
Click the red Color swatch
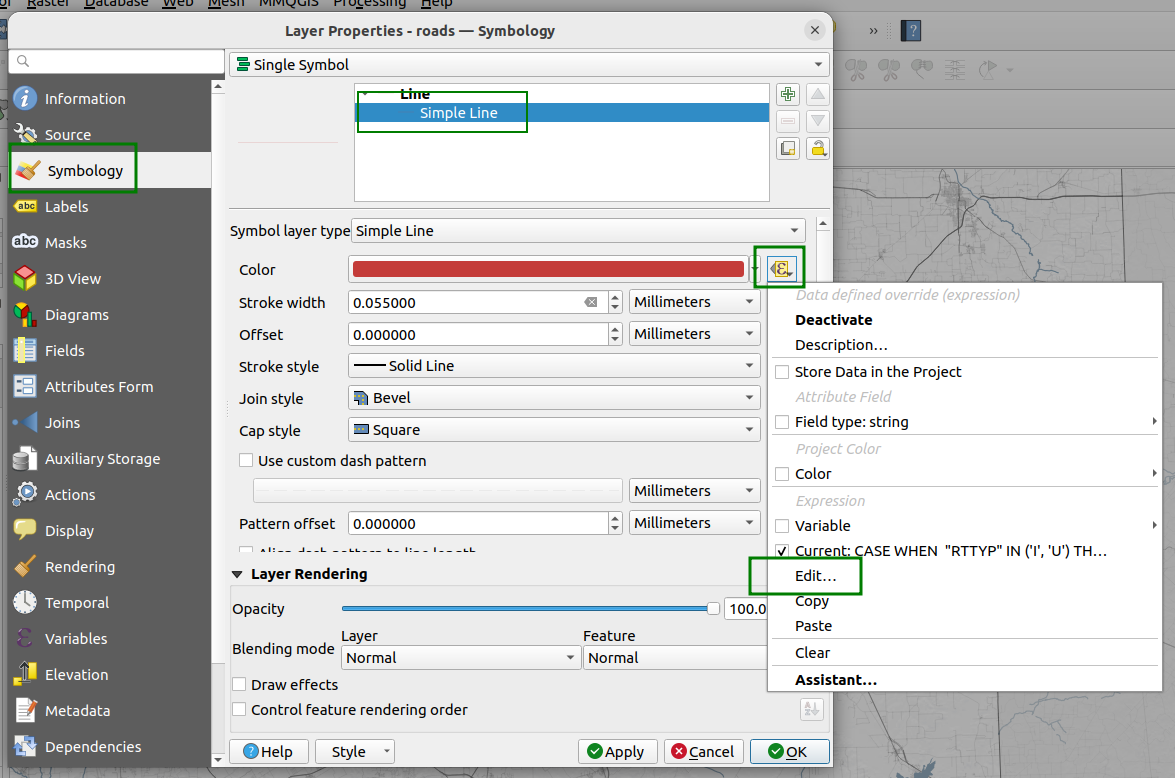(548, 269)
